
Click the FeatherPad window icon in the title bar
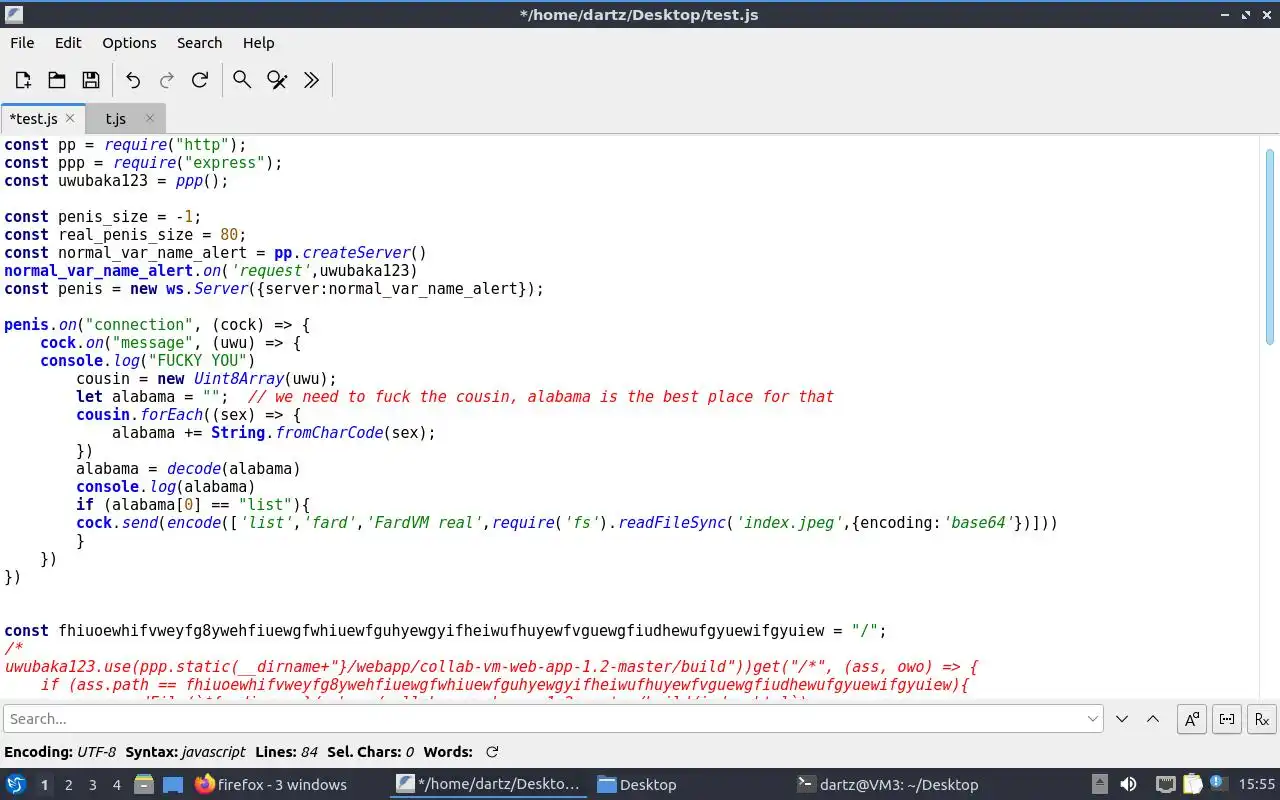pyautogui.click(x=12, y=14)
